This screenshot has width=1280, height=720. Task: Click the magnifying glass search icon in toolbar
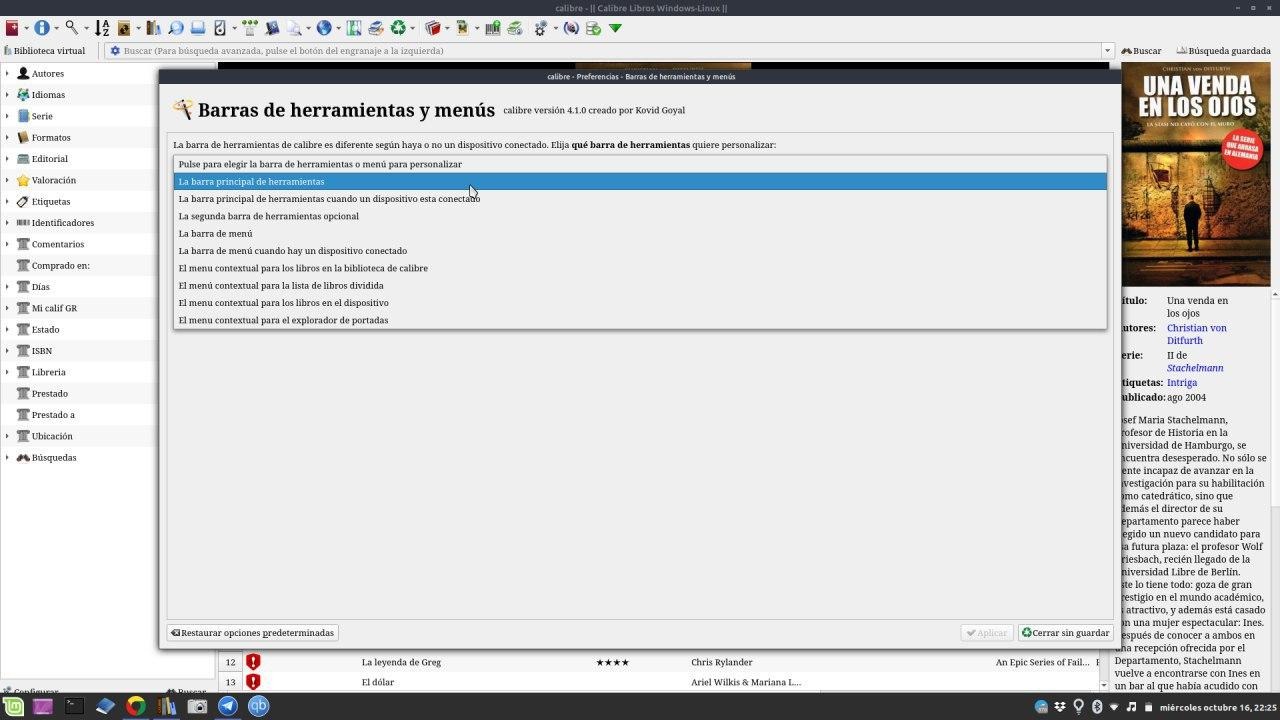coord(73,28)
